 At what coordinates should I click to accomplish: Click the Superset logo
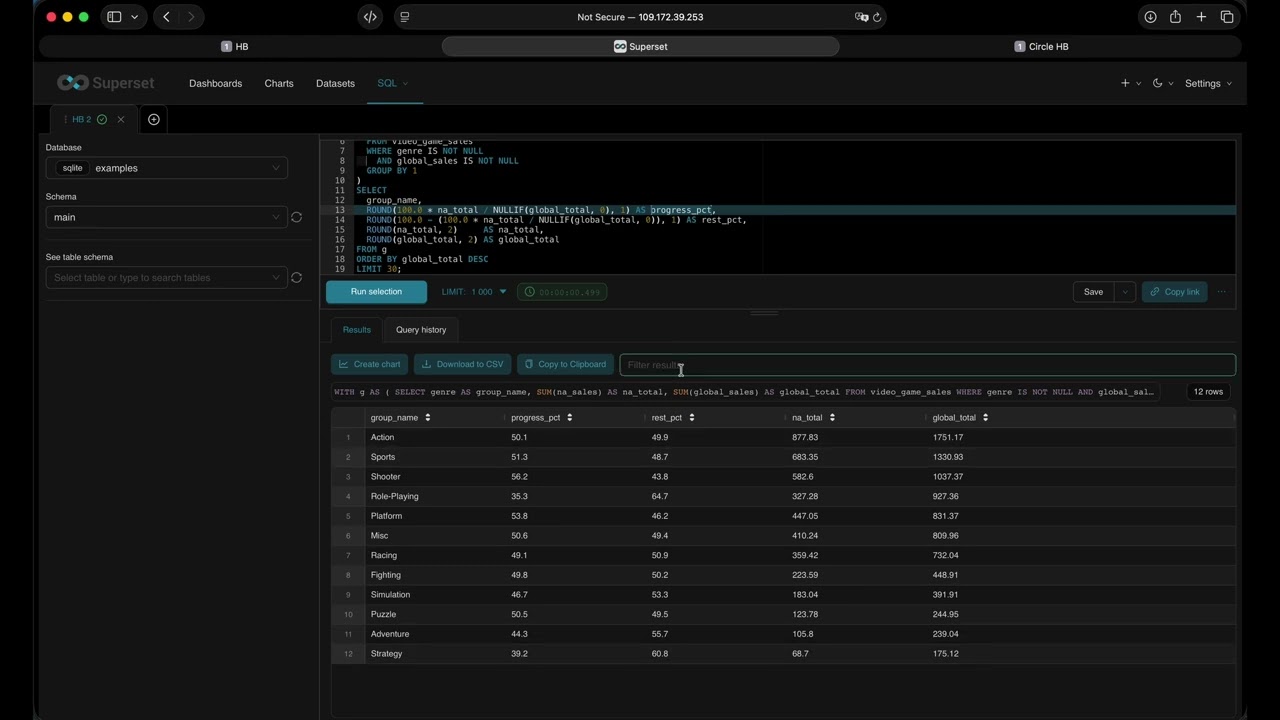[x=105, y=83]
